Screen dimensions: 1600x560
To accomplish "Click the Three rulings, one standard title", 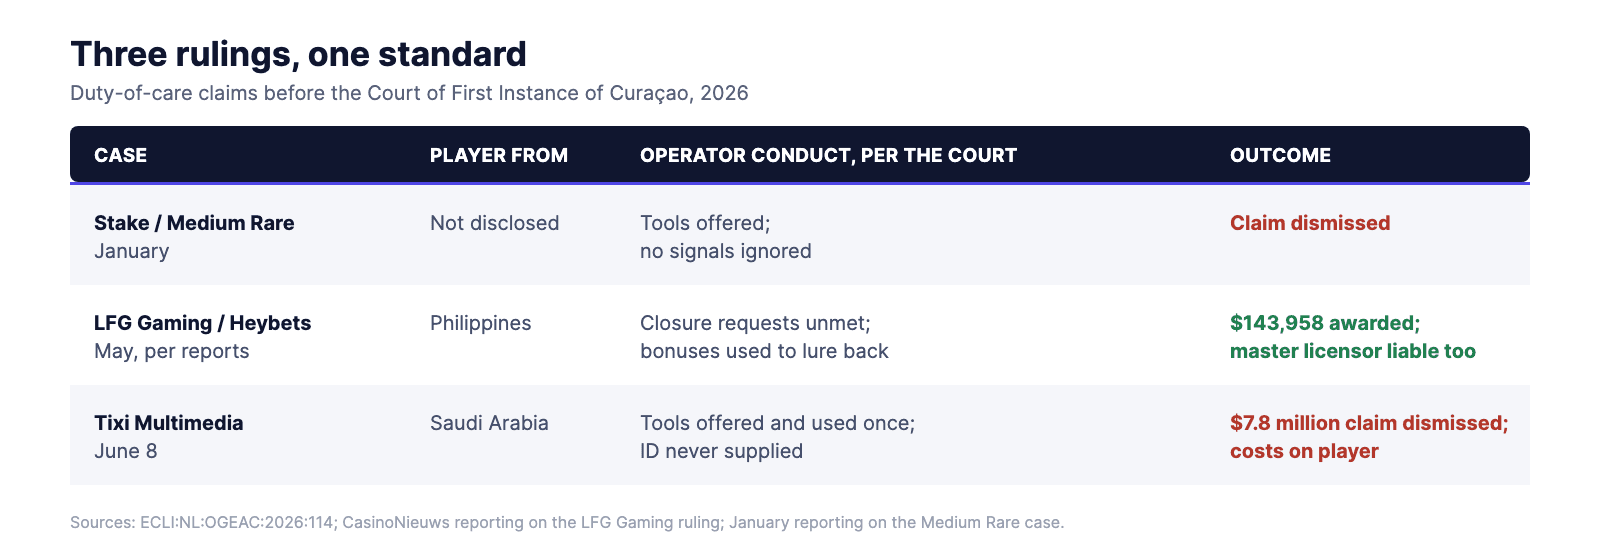I will pyautogui.click(x=298, y=54).
